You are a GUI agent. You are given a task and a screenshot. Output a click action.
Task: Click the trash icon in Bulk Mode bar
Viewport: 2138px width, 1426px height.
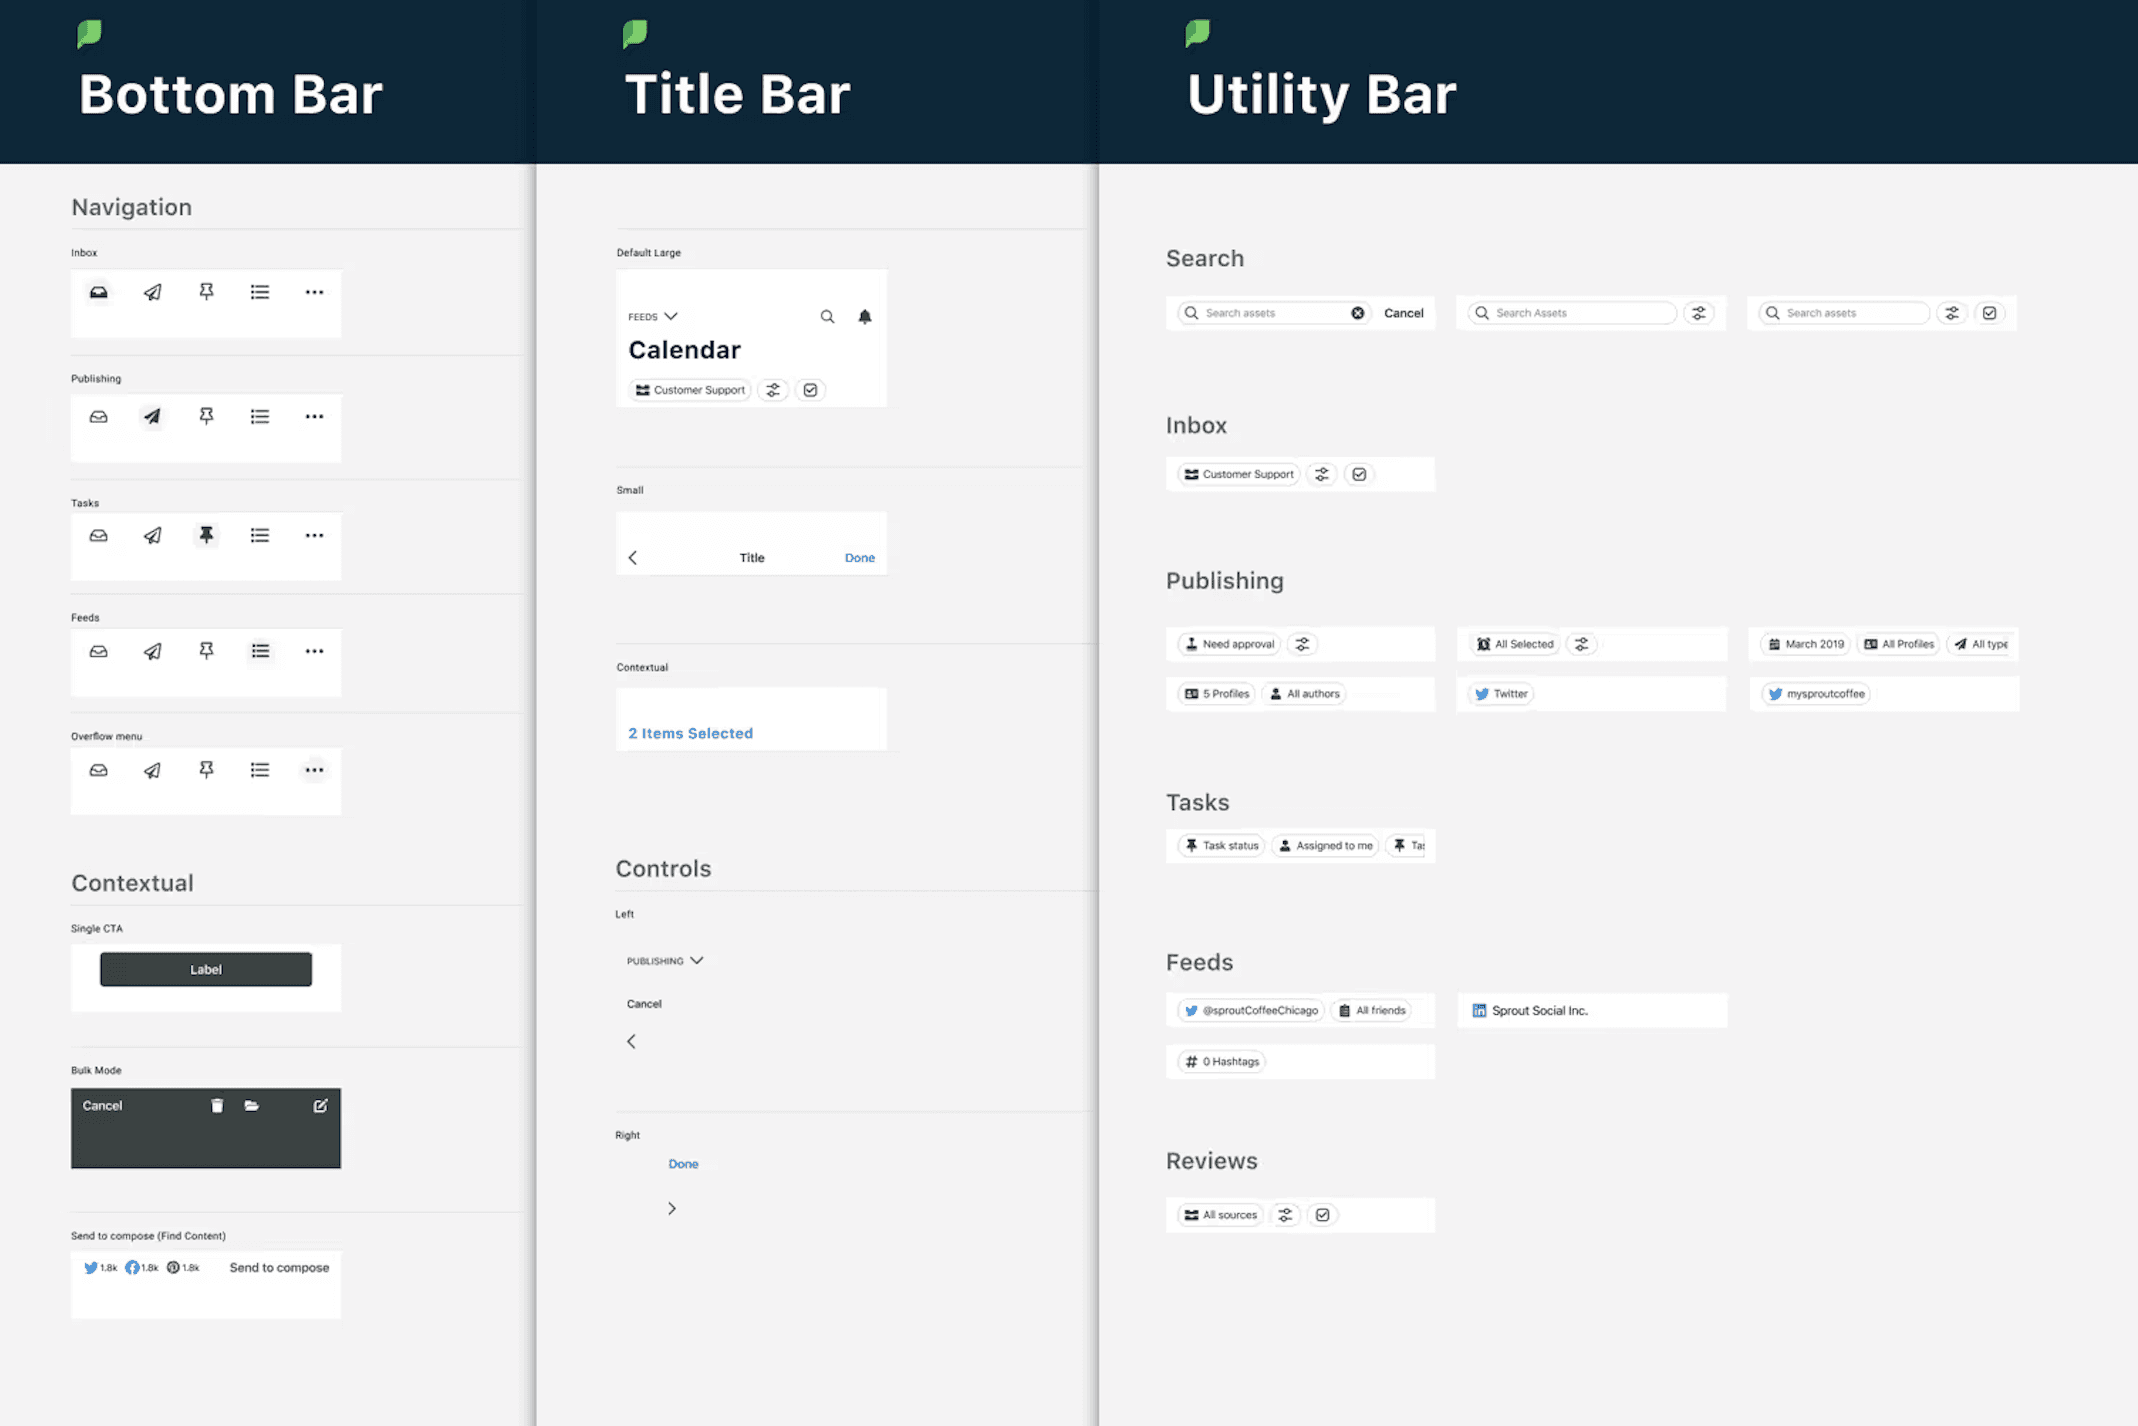tap(217, 1105)
